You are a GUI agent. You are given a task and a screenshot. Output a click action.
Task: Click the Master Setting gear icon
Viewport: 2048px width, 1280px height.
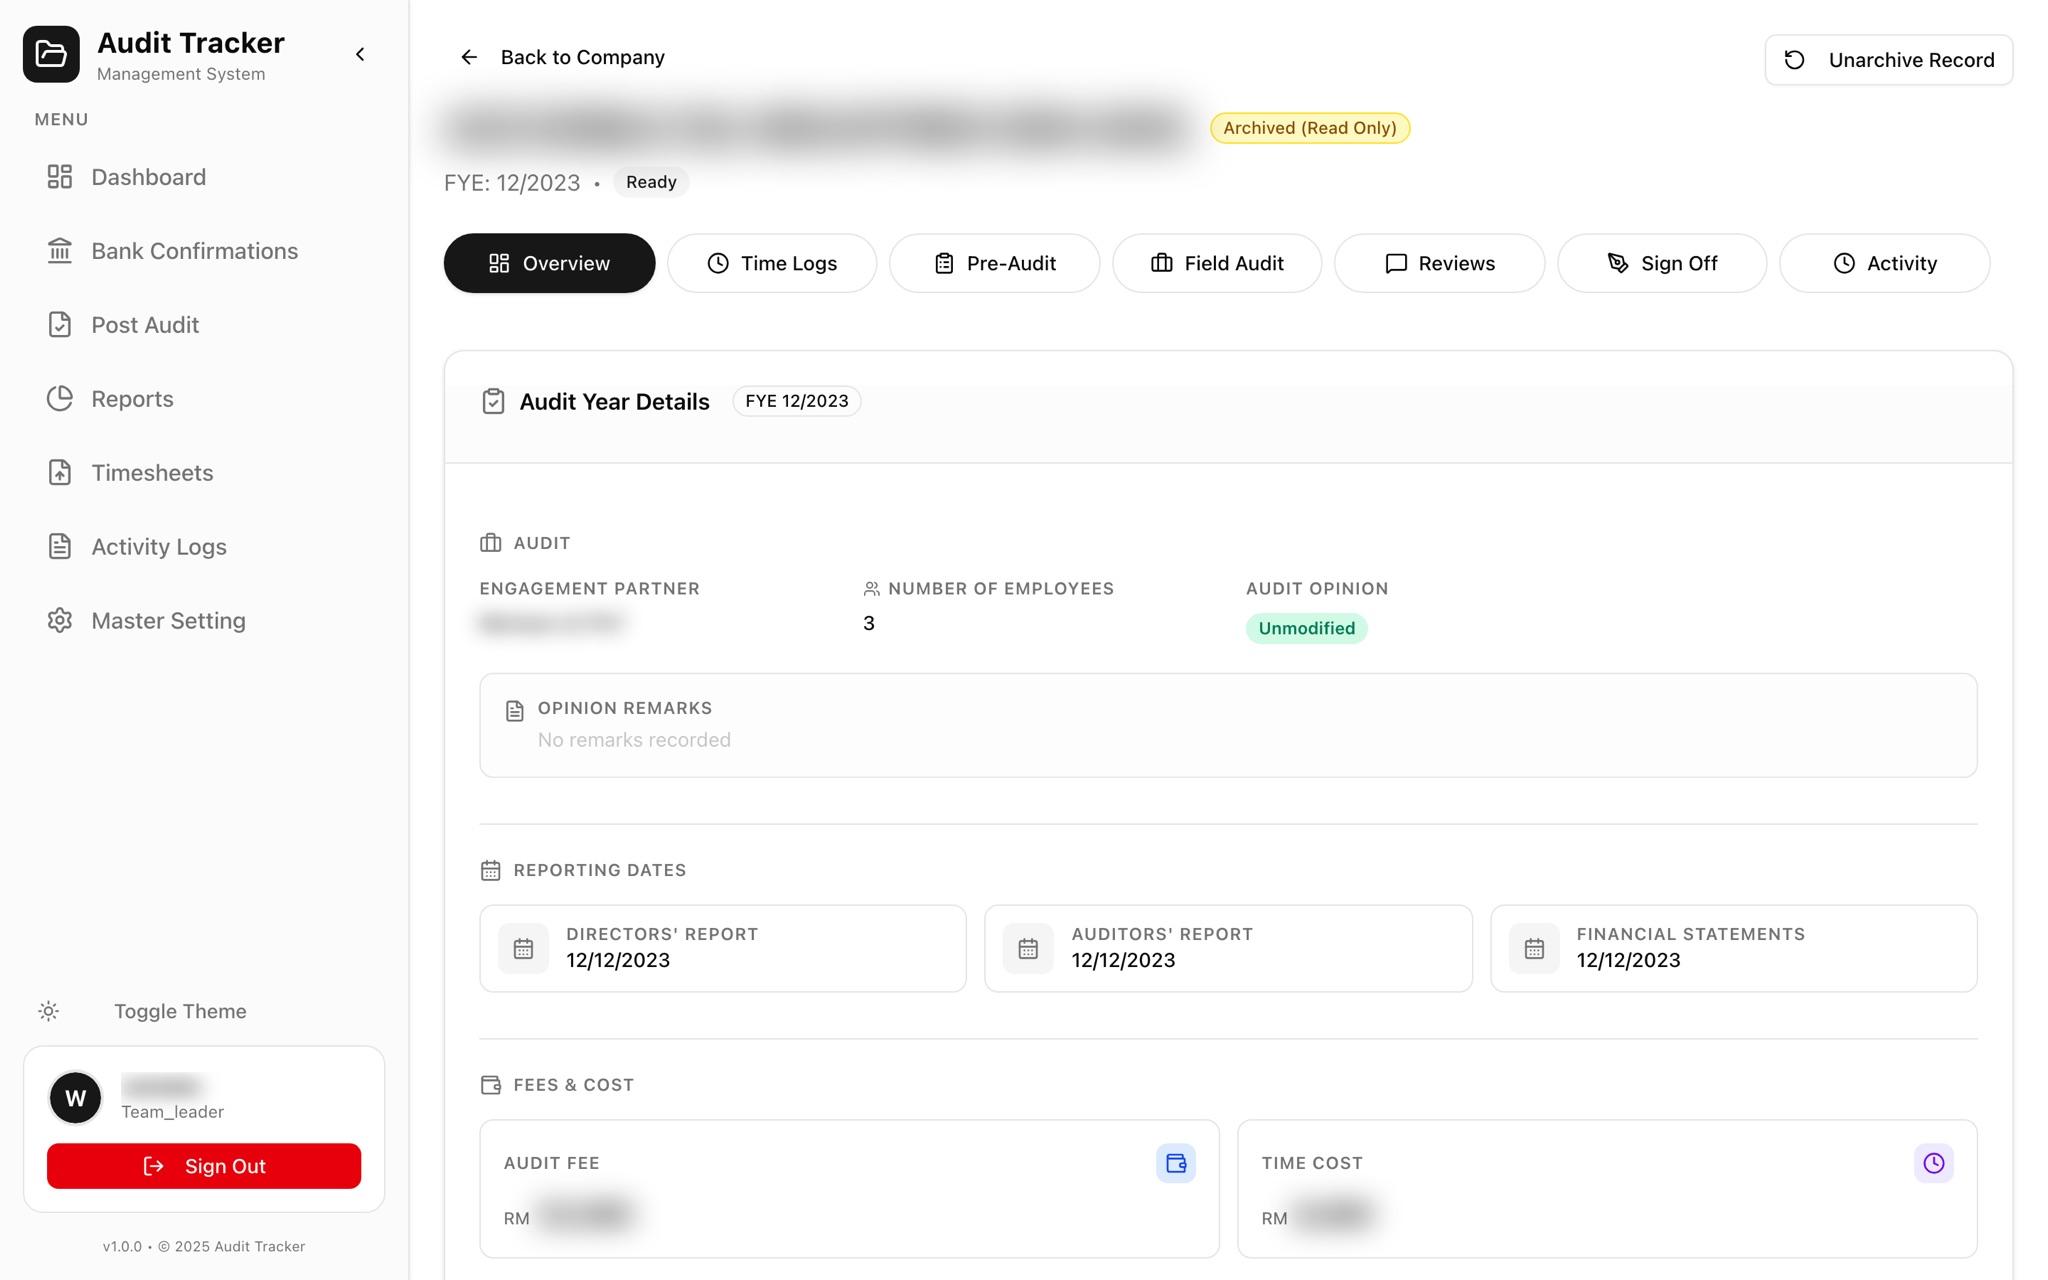point(60,621)
